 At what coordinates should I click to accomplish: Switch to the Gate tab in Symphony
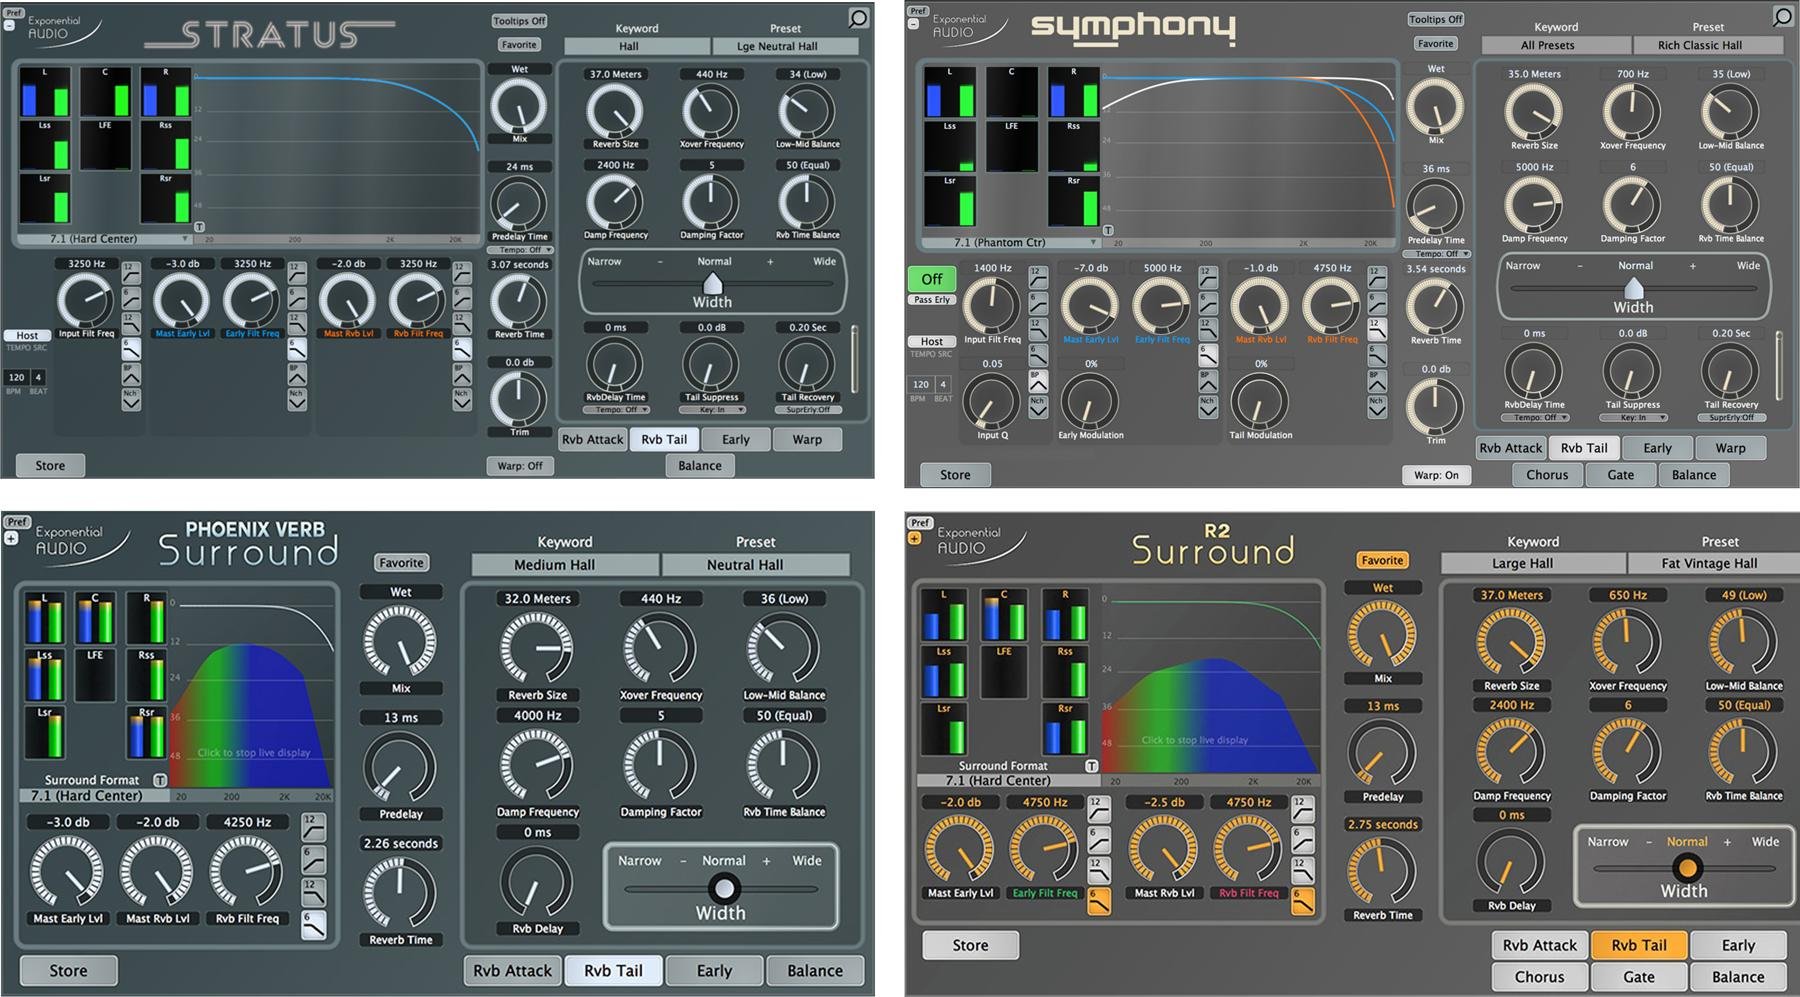click(1620, 475)
